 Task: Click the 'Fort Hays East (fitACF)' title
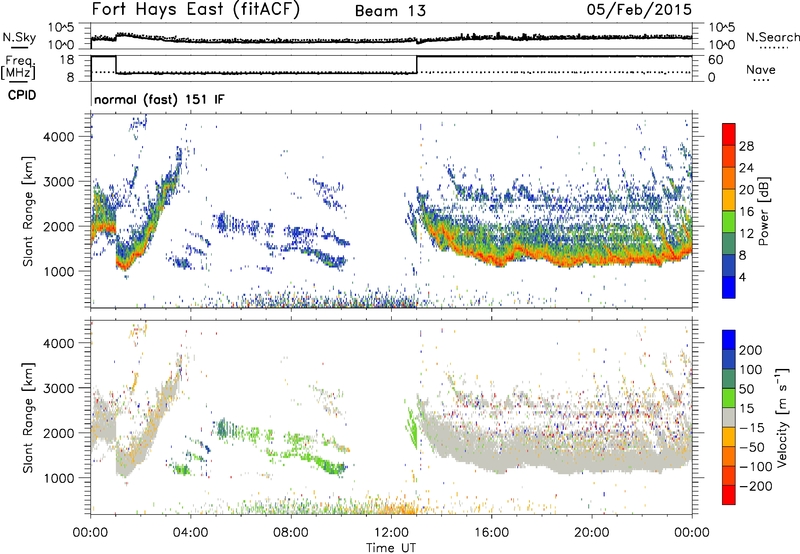pos(196,10)
